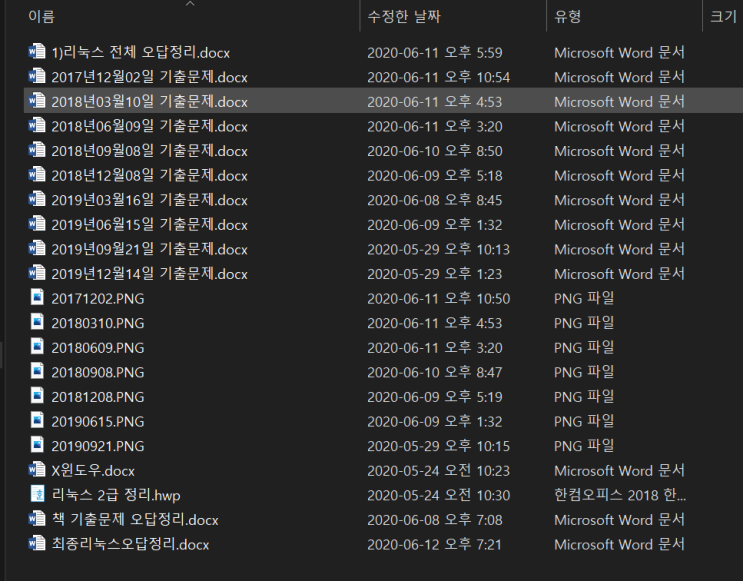Click Word icon of 2018년06월09일 기출문제.docx
743x581 pixels.
point(37,126)
